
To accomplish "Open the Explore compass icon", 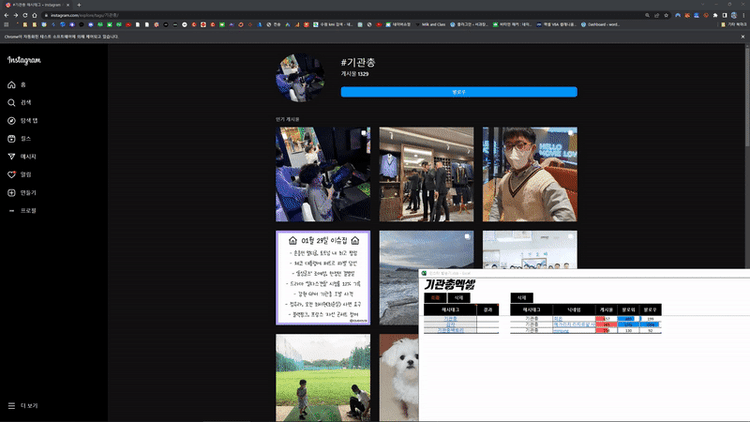I will tap(11, 121).
